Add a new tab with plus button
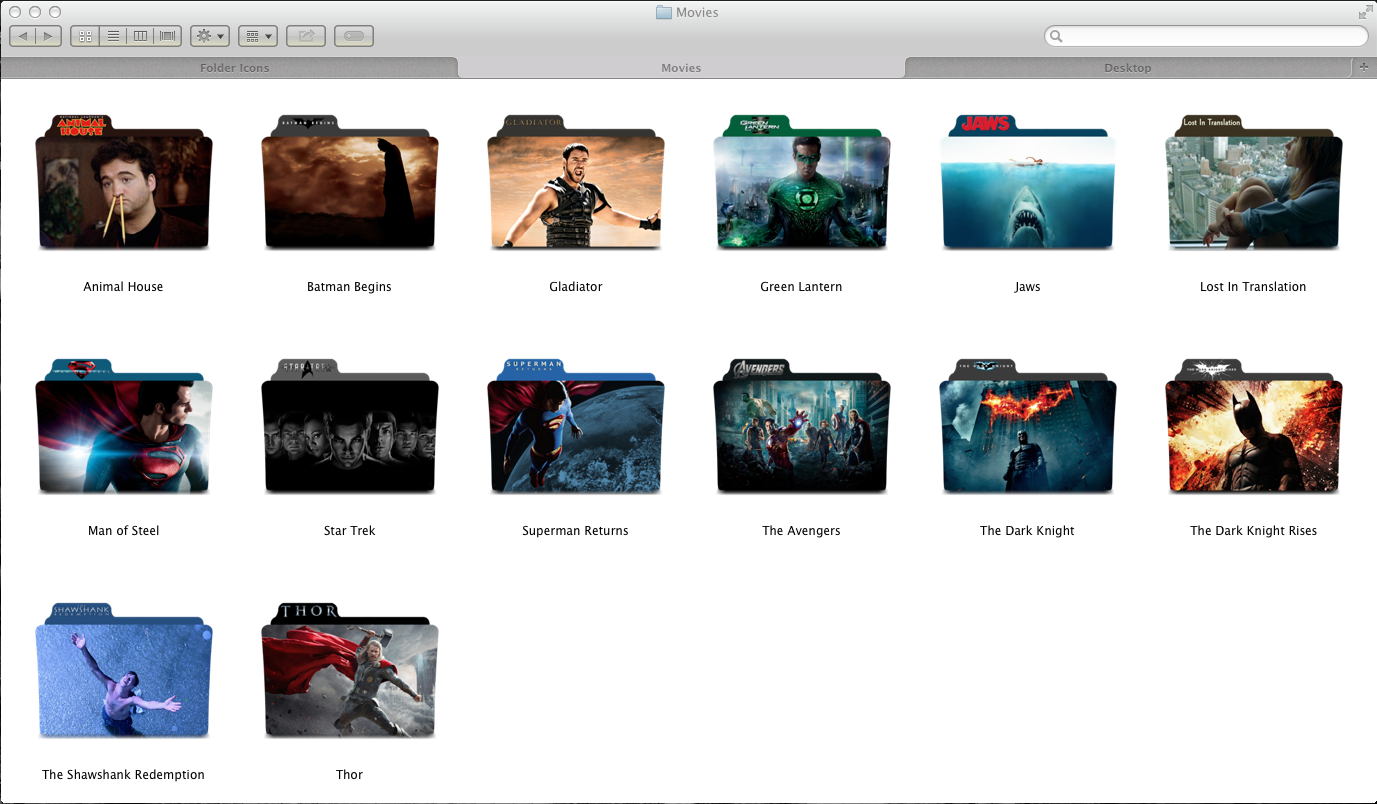The height and width of the screenshot is (804, 1377). (1364, 67)
